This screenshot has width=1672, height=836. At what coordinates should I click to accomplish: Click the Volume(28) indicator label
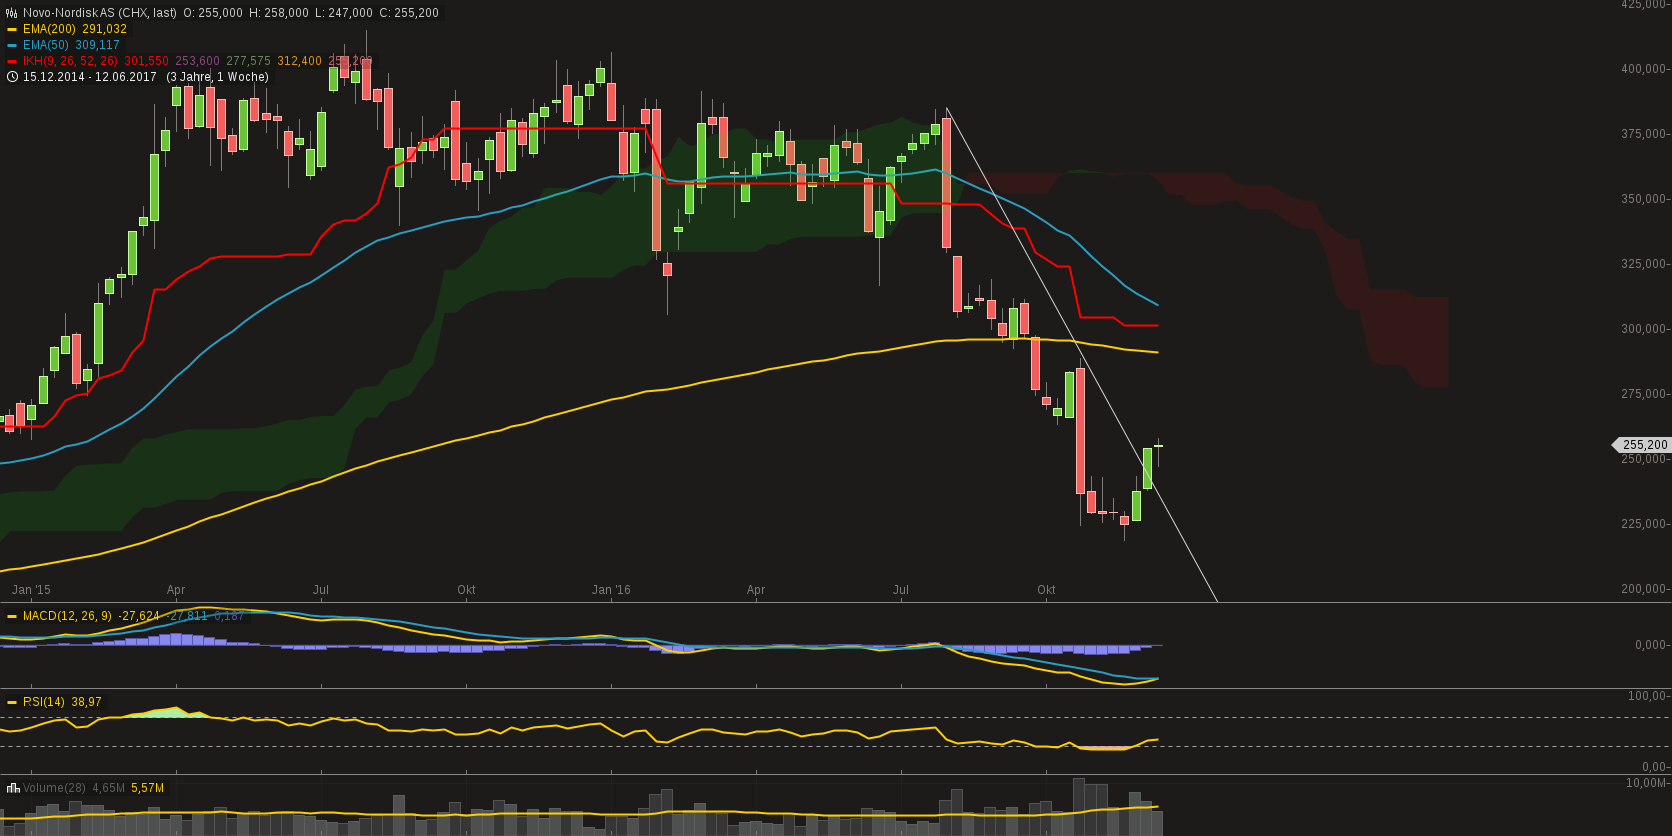tap(55, 788)
